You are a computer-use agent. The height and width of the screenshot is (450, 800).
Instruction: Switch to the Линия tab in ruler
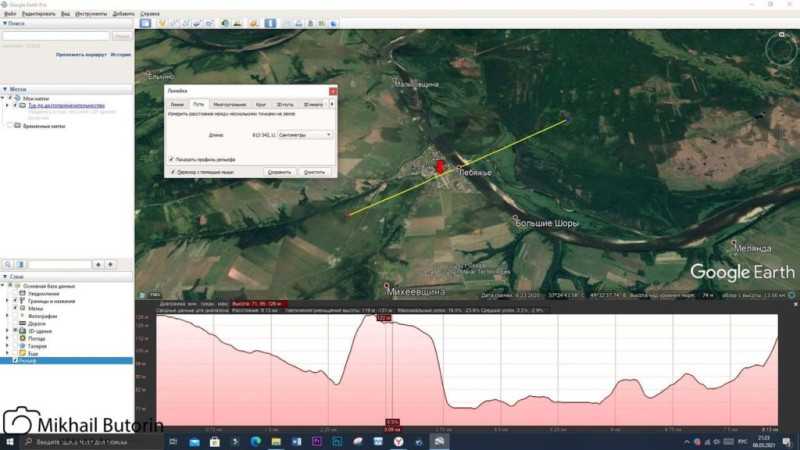(177, 104)
